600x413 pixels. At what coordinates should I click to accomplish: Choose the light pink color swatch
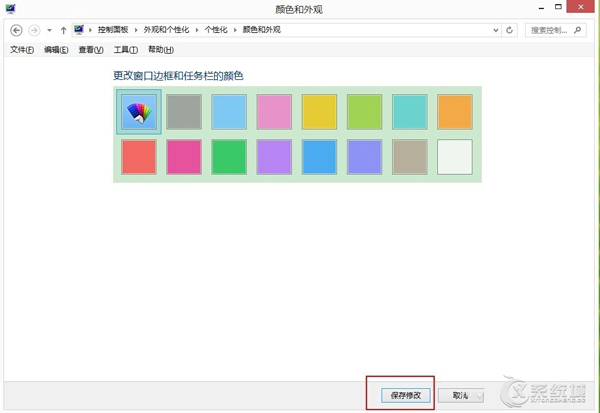point(274,112)
